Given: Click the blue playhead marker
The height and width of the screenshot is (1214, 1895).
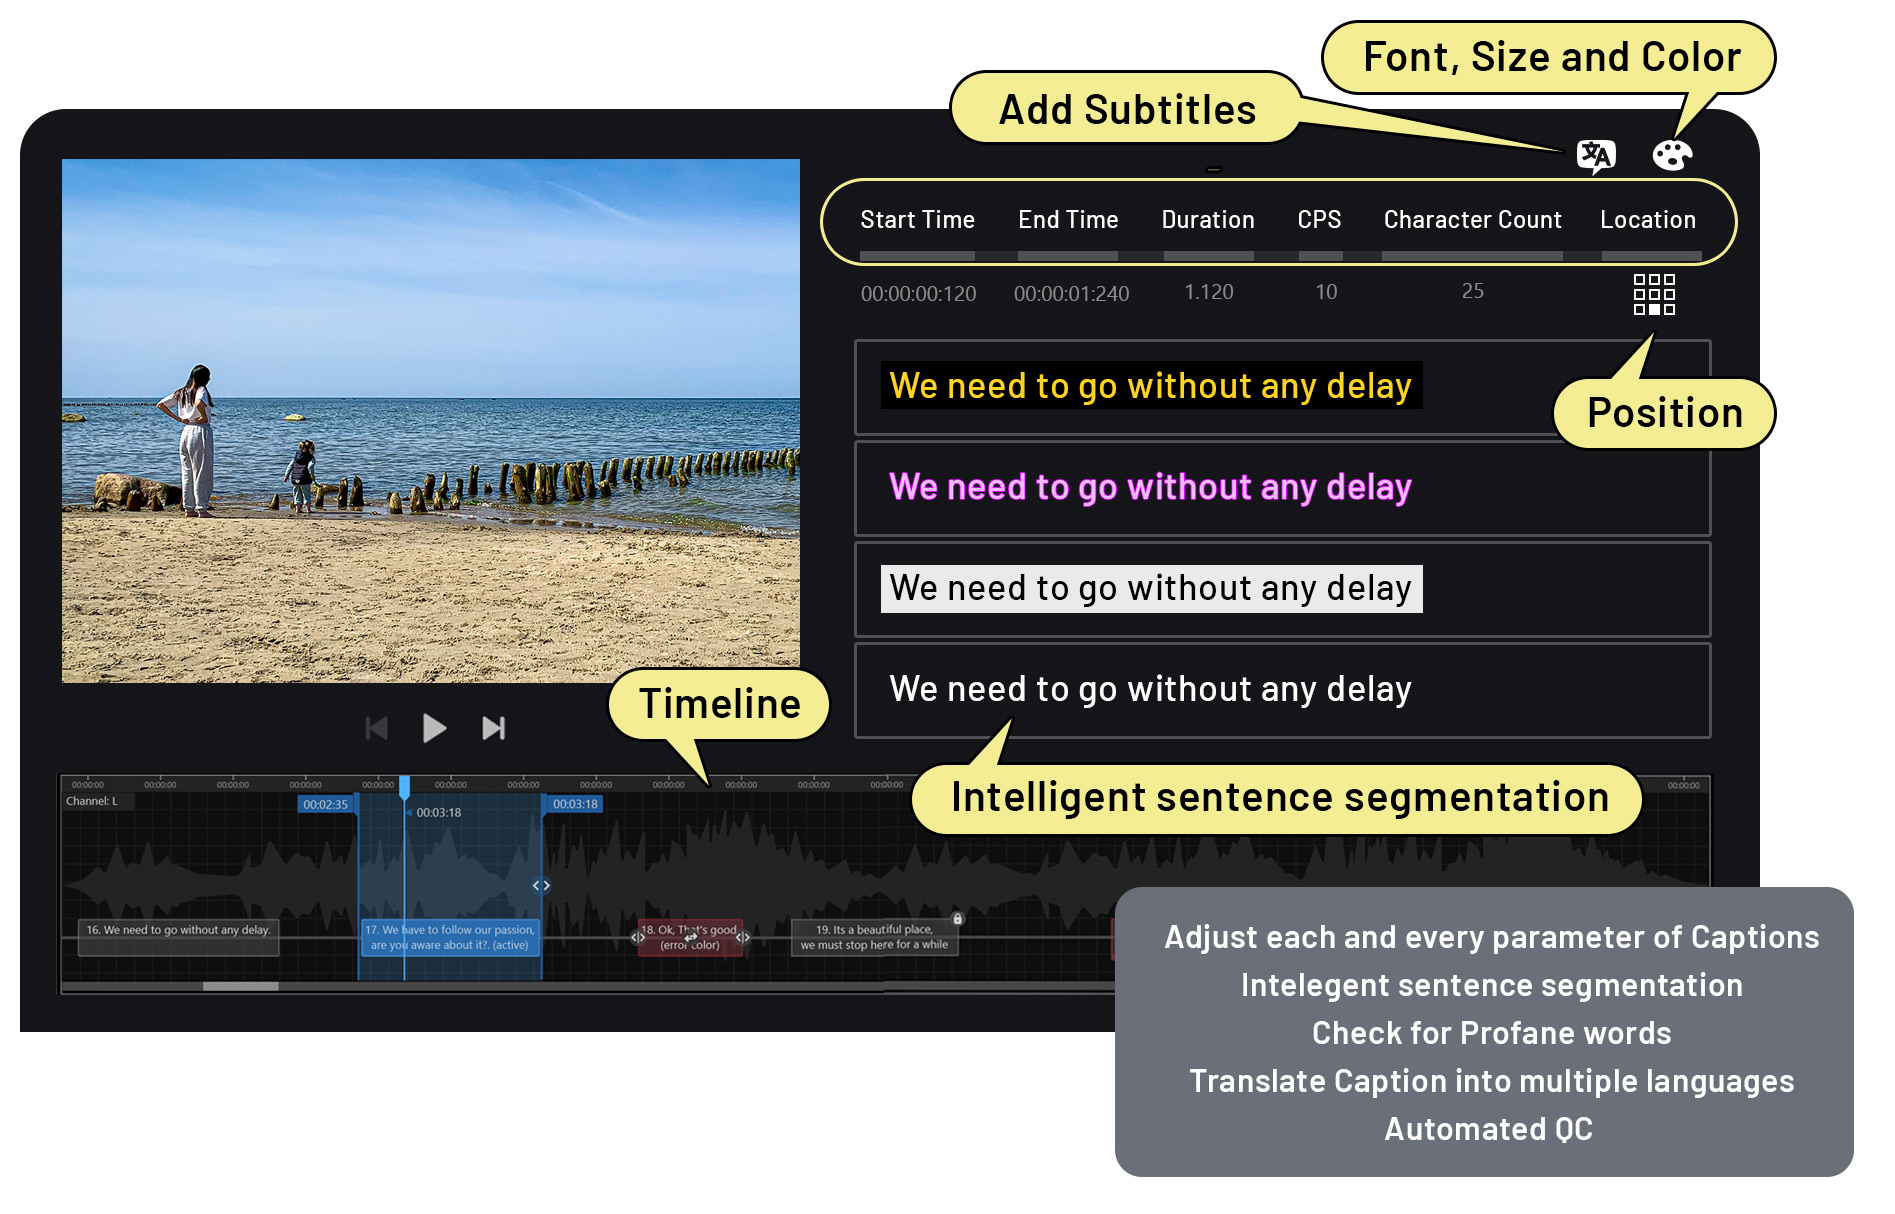Looking at the screenshot, I should 404,787.
